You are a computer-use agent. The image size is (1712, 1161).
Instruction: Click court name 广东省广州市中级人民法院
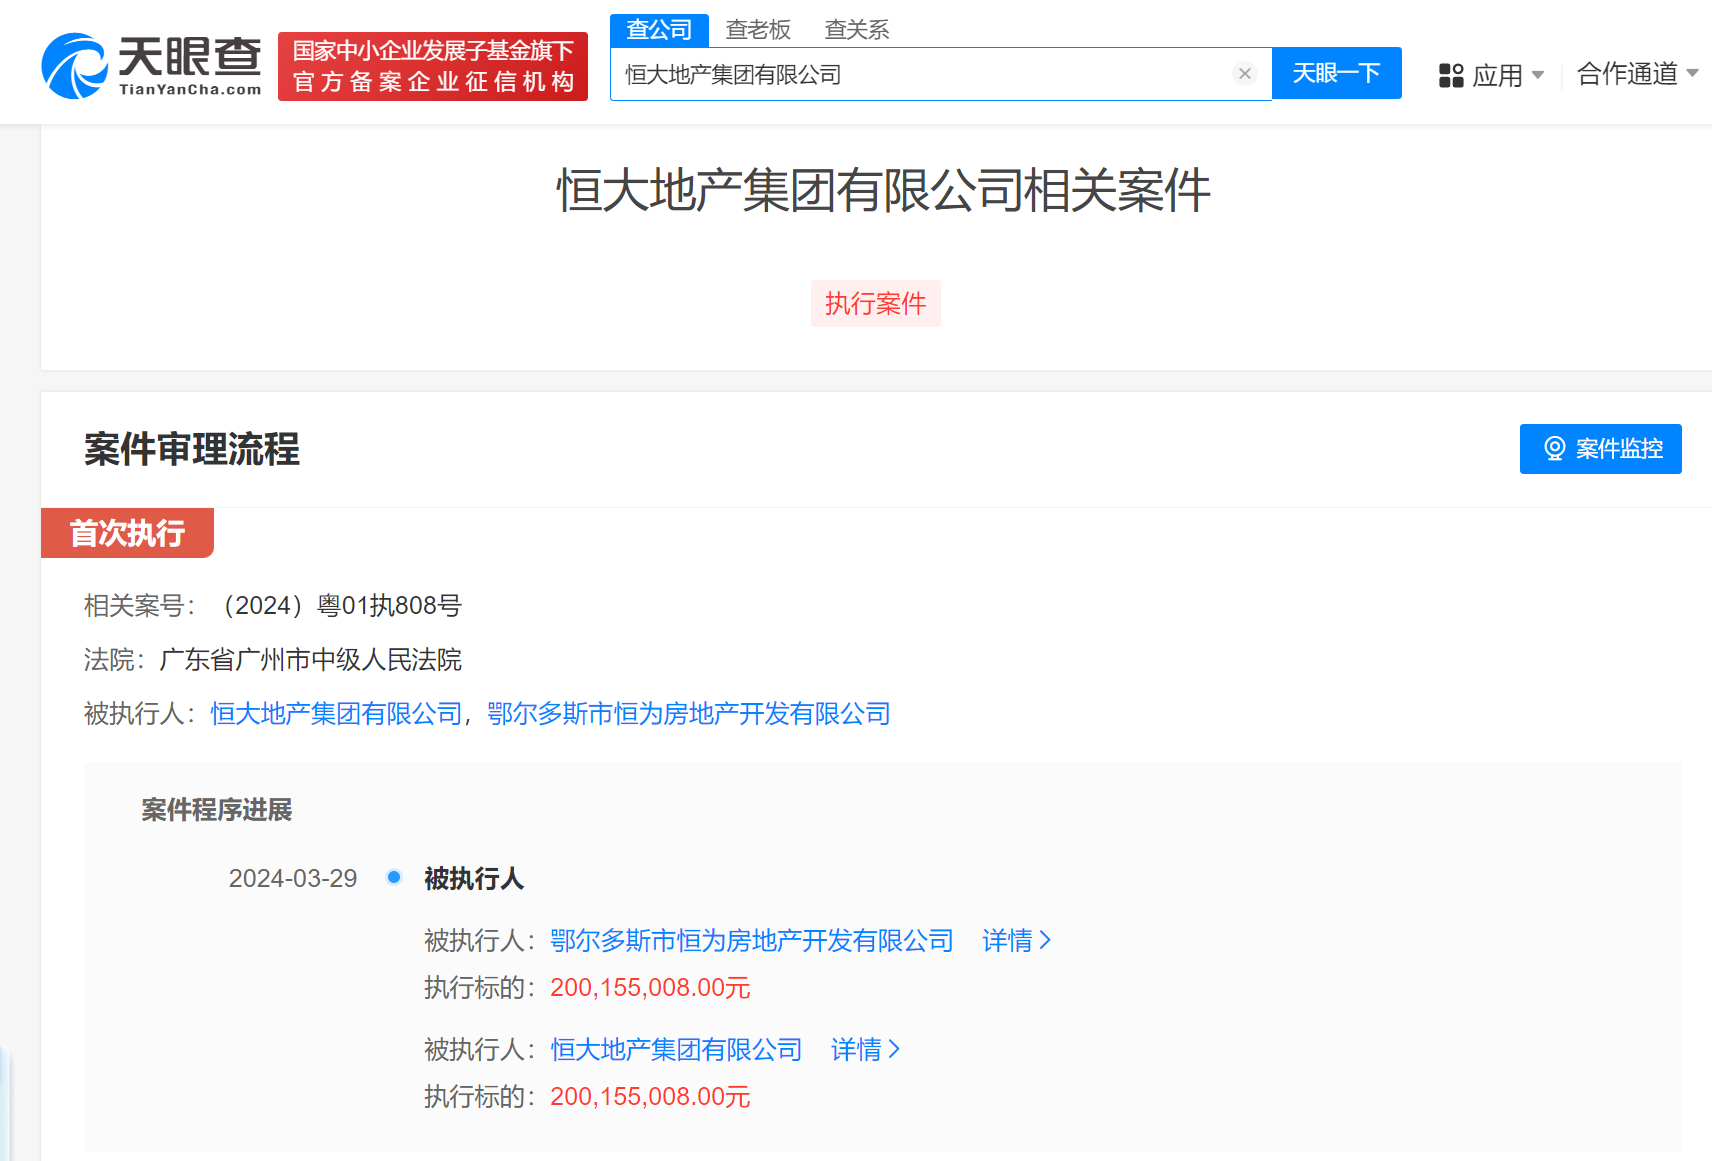[x=310, y=660]
